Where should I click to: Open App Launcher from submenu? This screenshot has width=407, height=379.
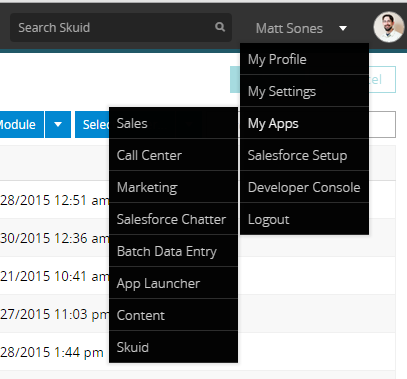173,283
